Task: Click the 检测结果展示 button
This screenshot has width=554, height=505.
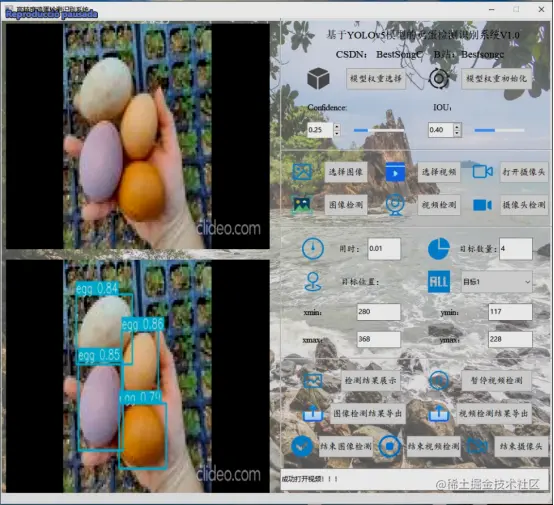Action: (x=371, y=381)
